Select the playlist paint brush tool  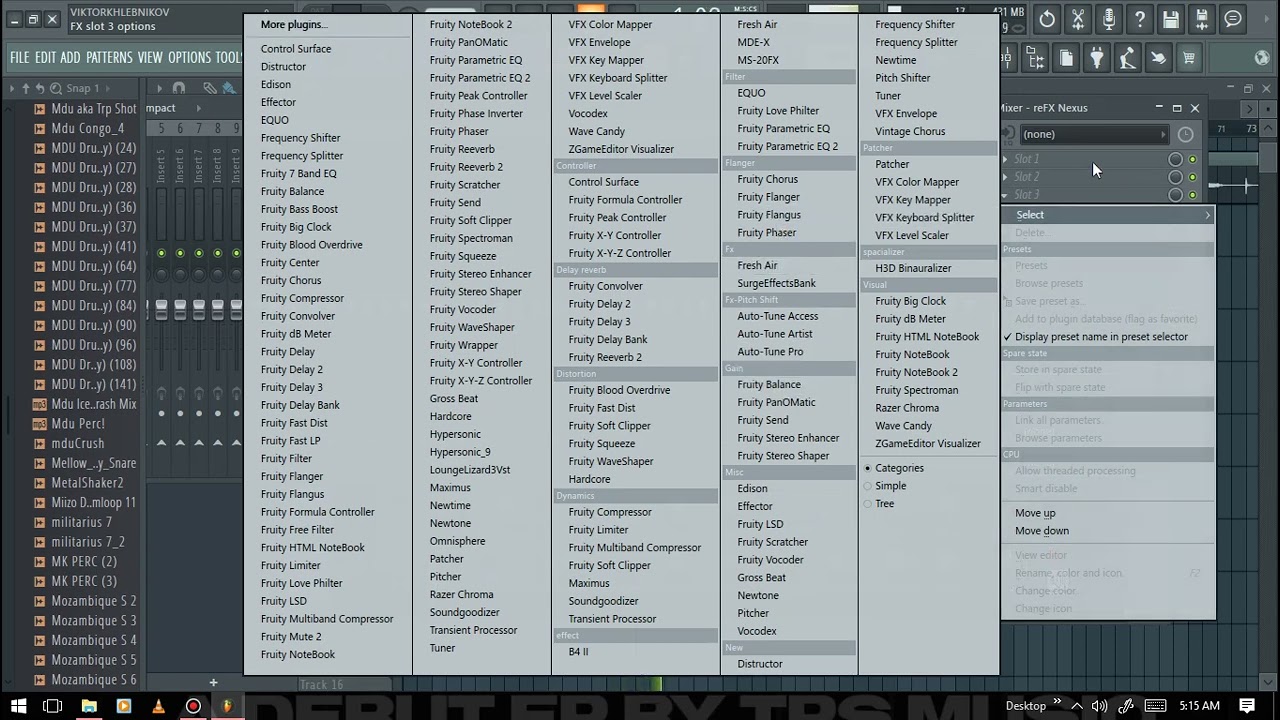click(x=229, y=88)
